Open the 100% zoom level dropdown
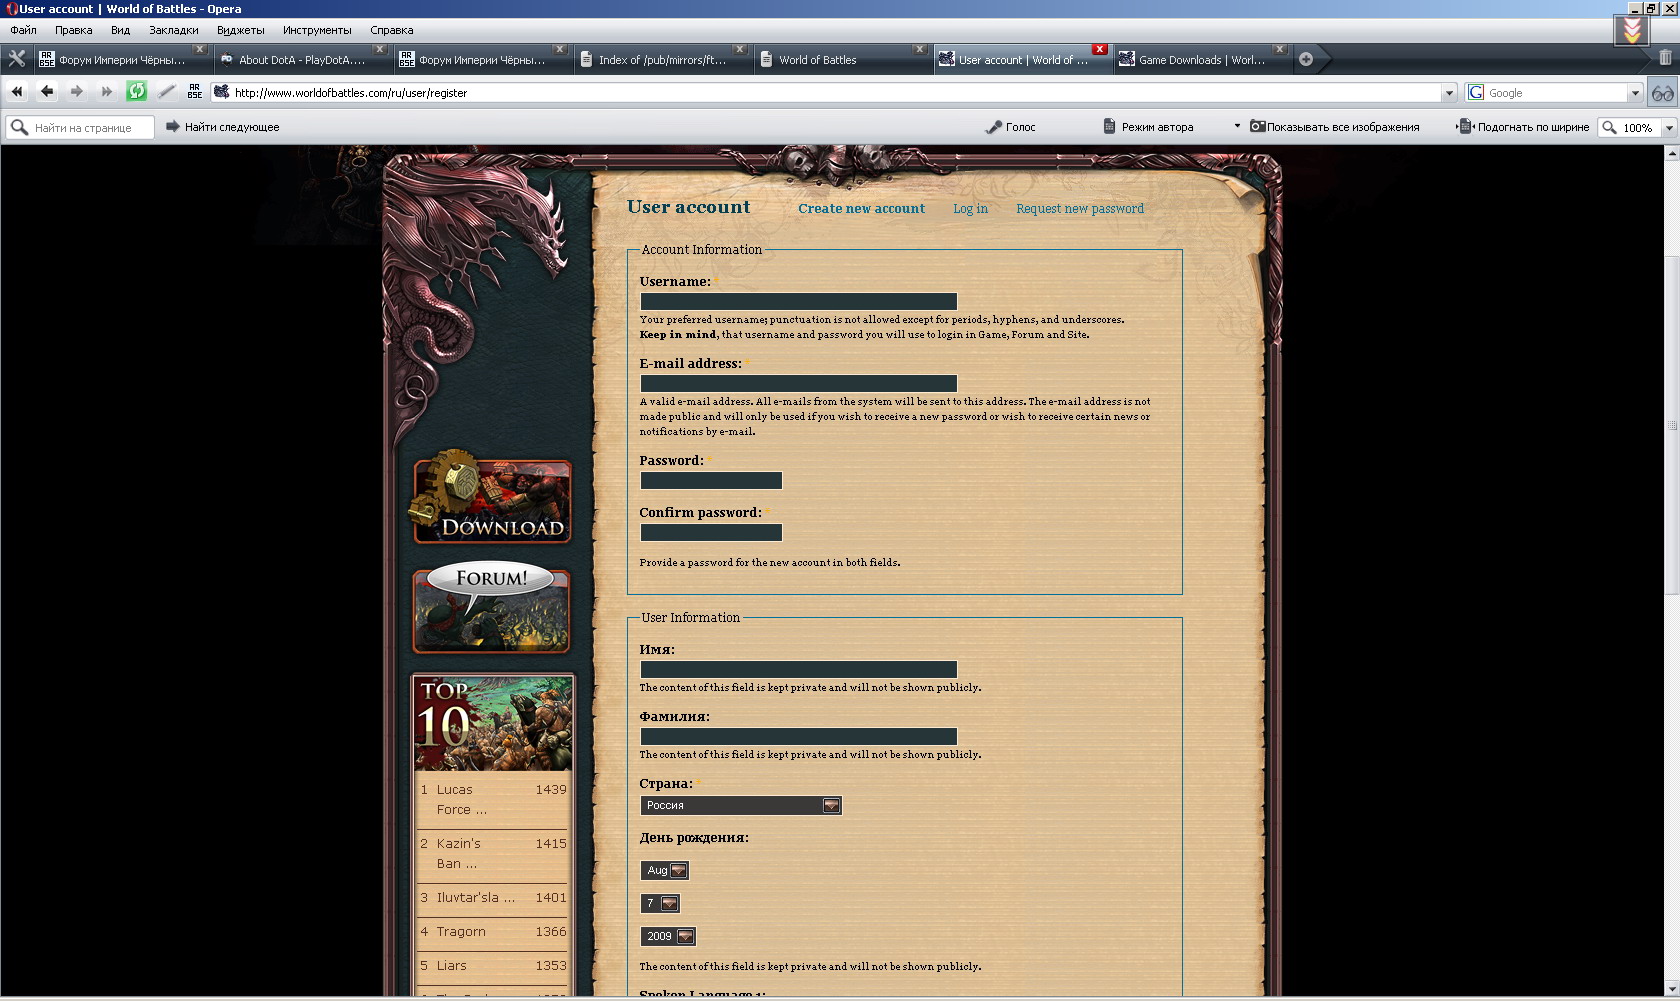 click(1668, 128)
